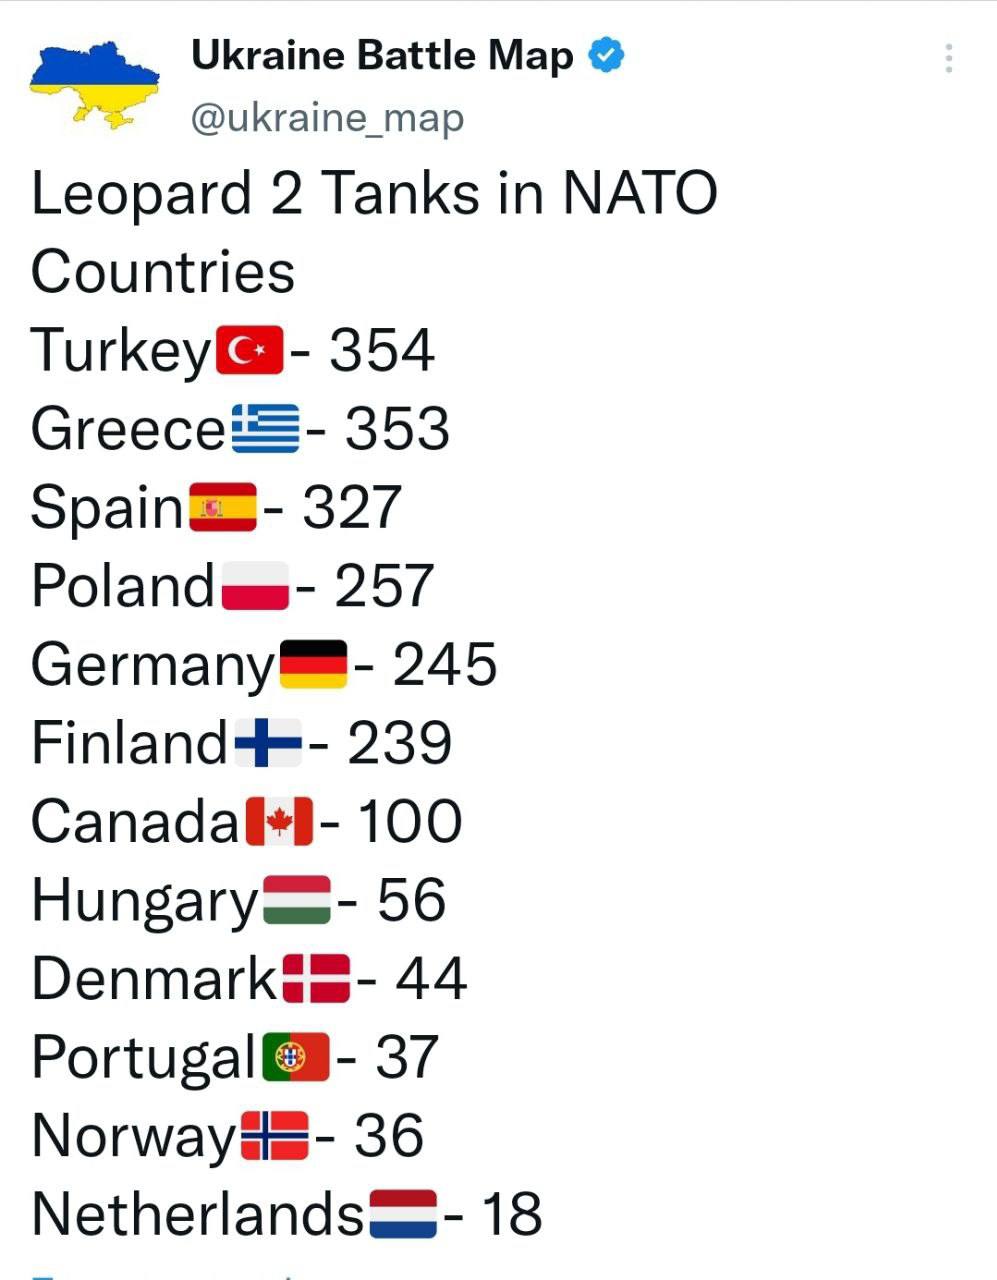Click the Finland flag emoji

[267, 743]
